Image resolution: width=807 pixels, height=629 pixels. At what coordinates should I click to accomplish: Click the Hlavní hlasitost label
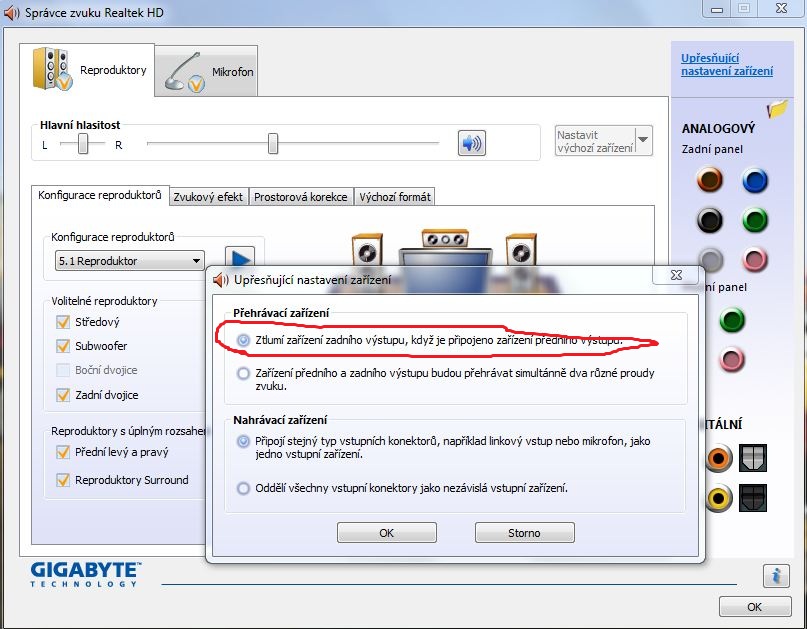pyautogui.click(x=80, y=125)
